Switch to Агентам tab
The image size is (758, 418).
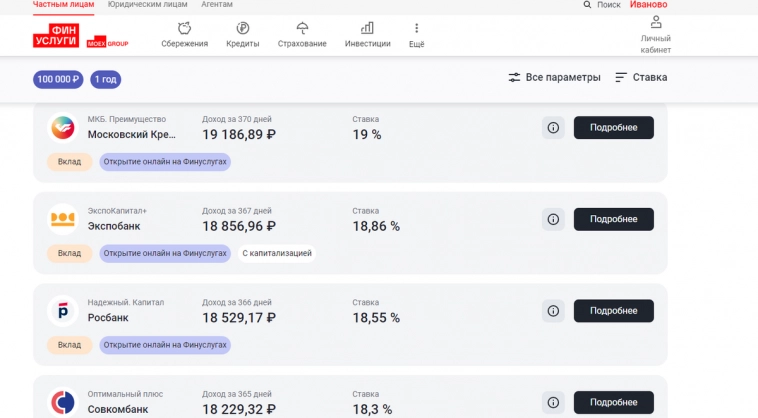pos(216,5)
